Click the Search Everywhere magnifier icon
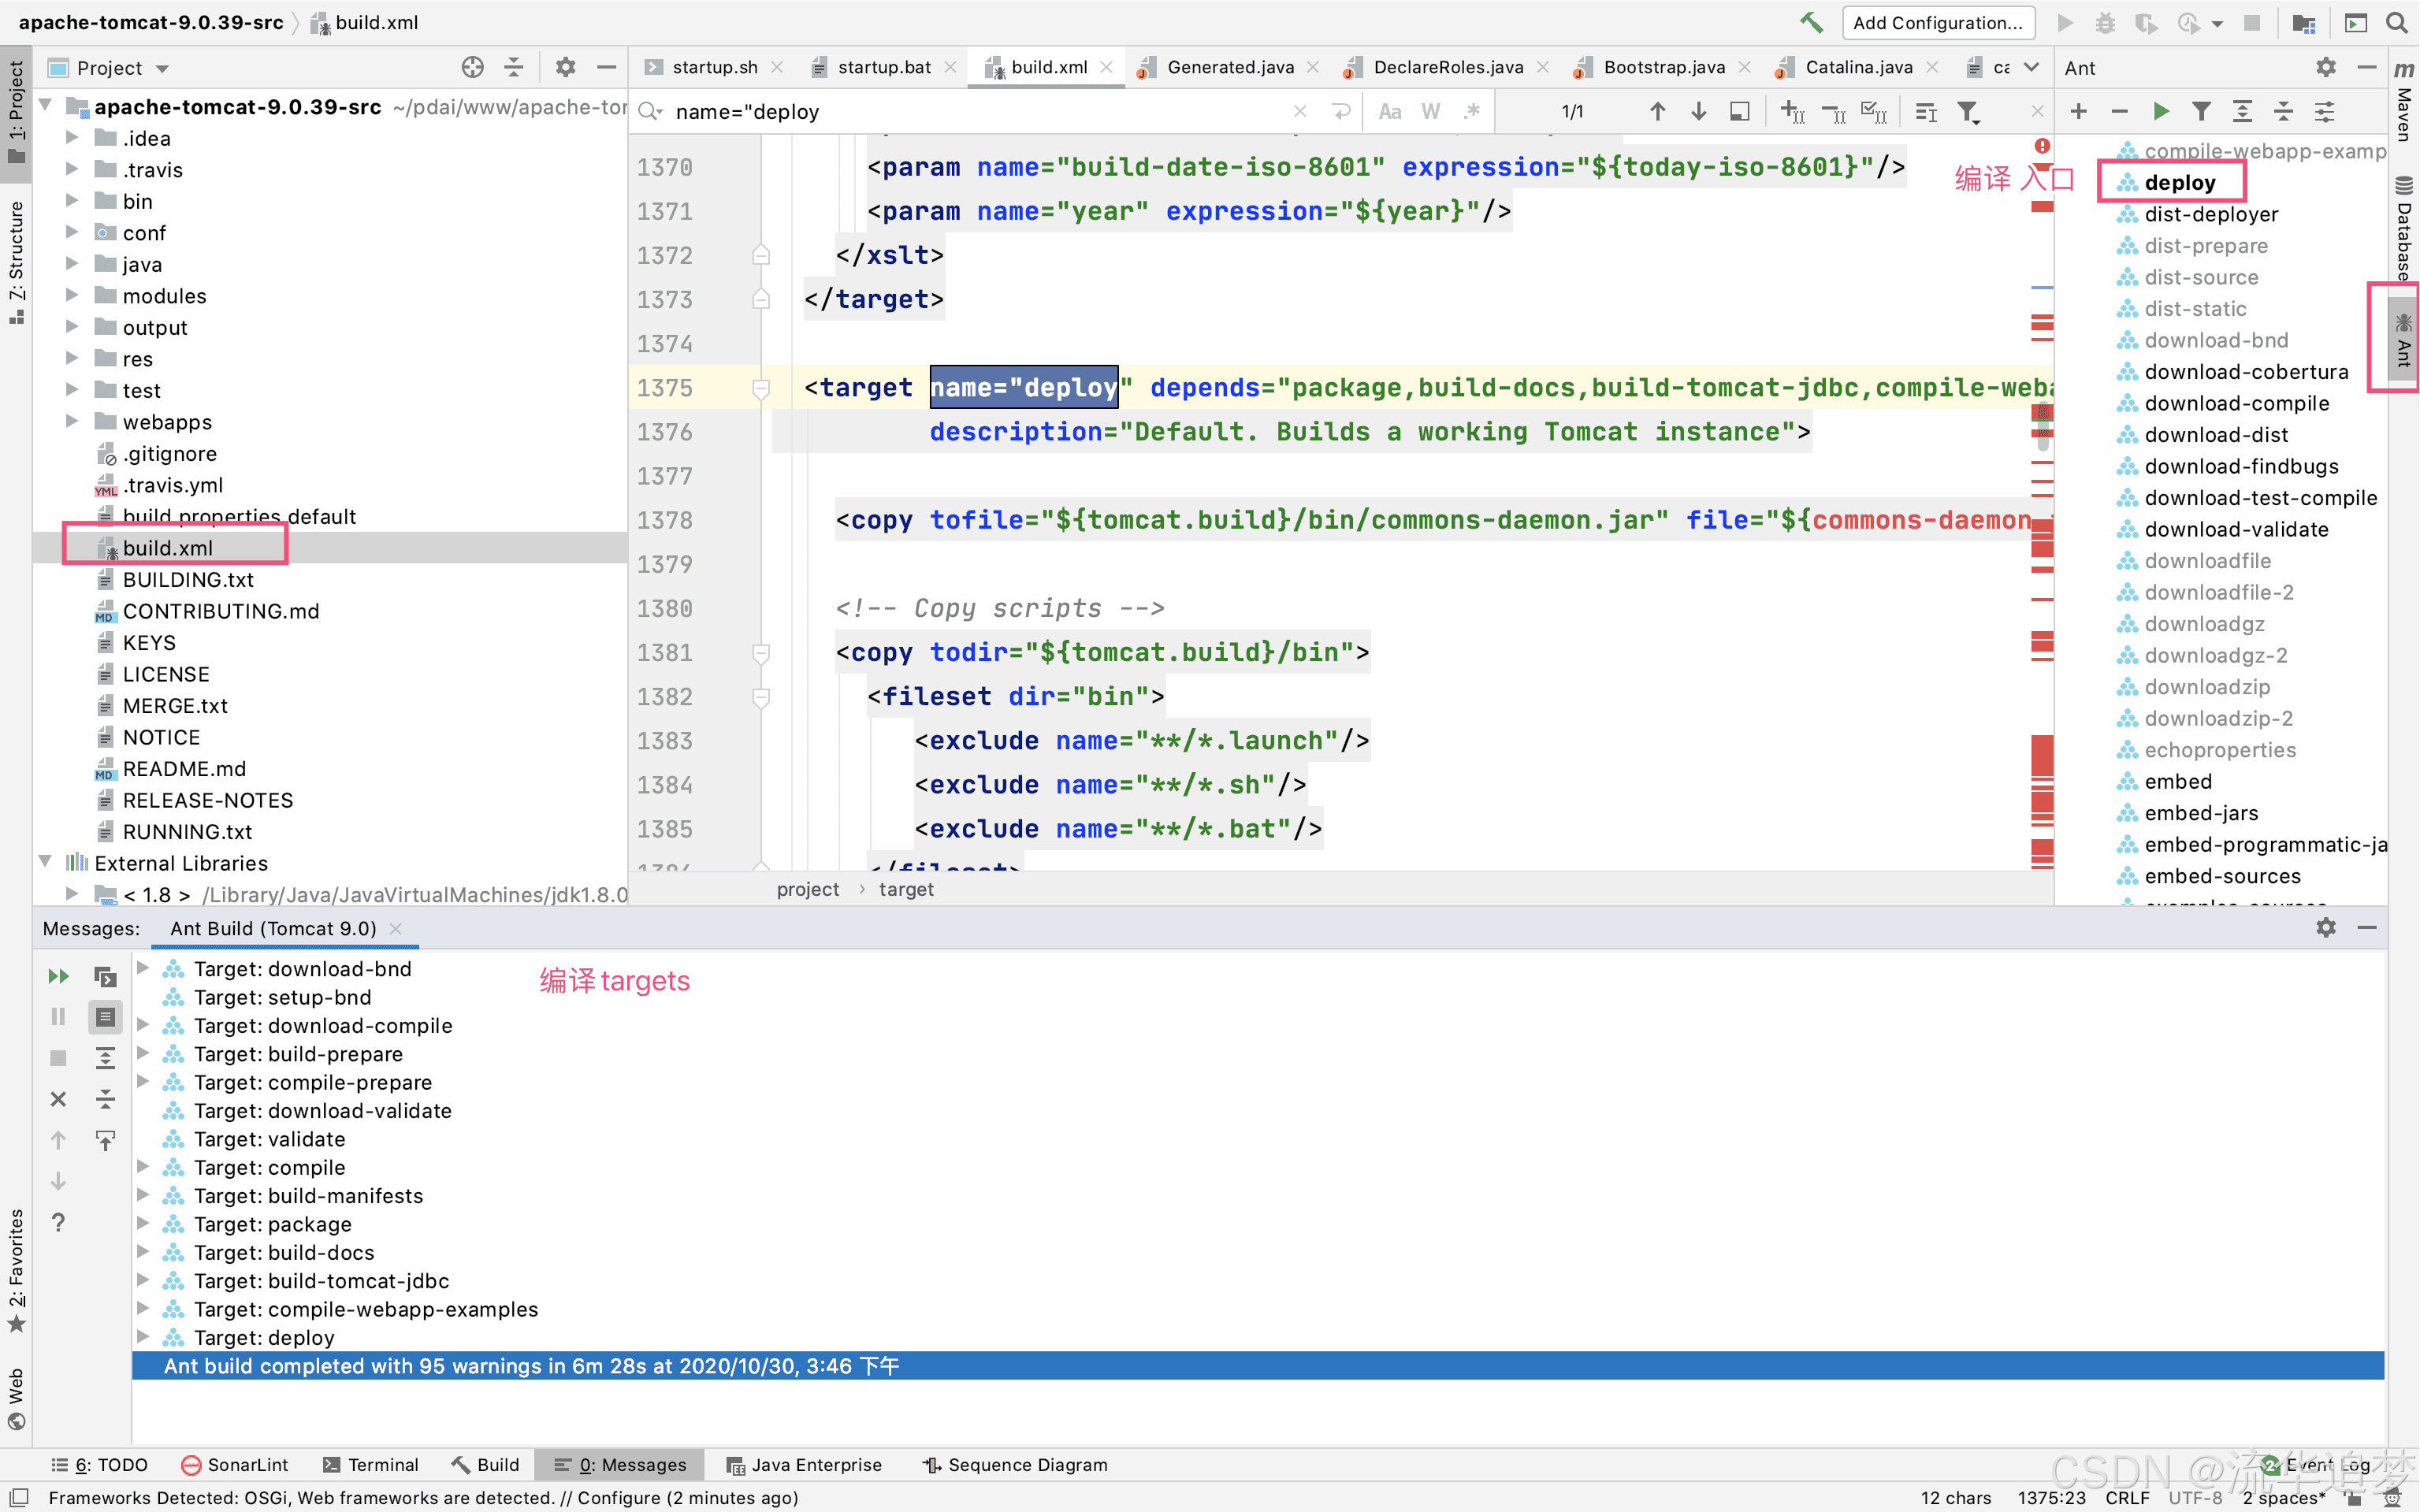2420x1512 pixels. pyautogui.click(x=2396, y=22)
